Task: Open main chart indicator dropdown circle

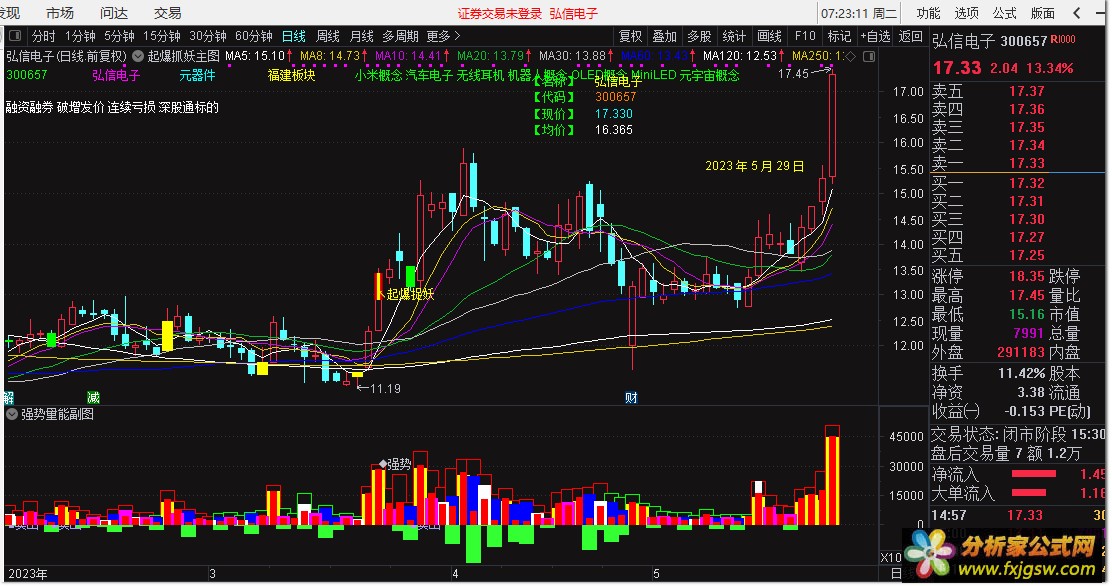Action: 138,56
